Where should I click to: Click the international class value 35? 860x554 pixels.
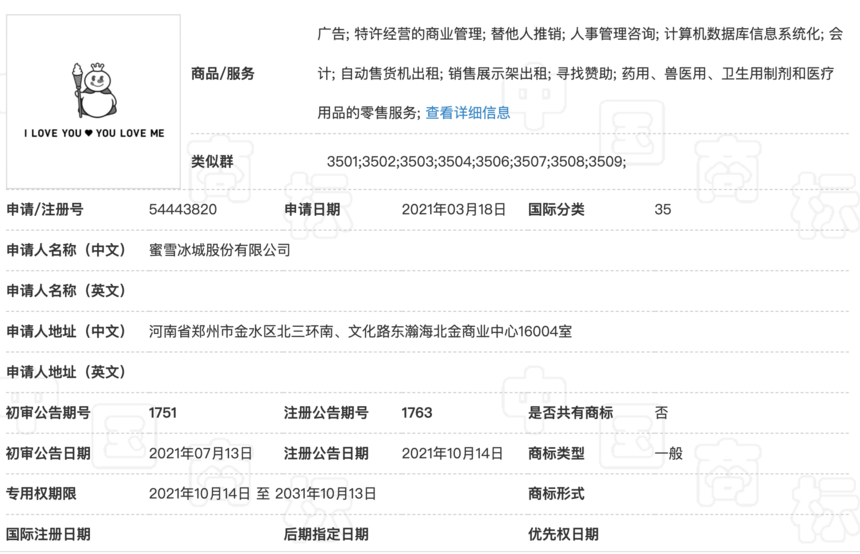663,210
